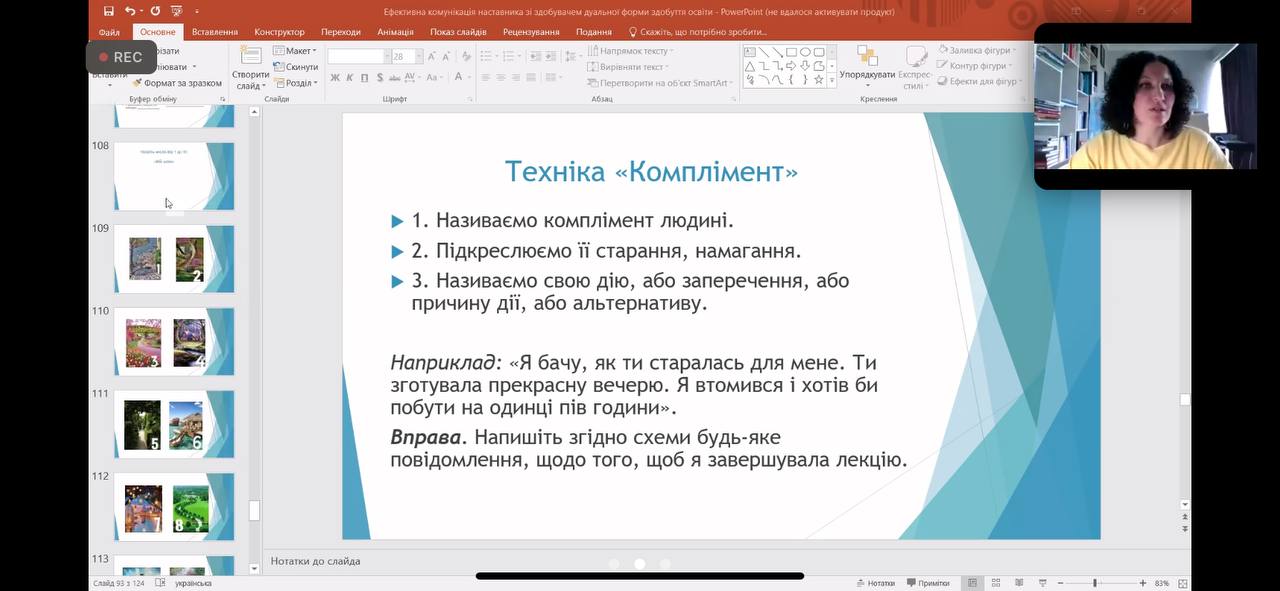
Task: Open Reading View from status bar
Action: (x=1019, y=583)
